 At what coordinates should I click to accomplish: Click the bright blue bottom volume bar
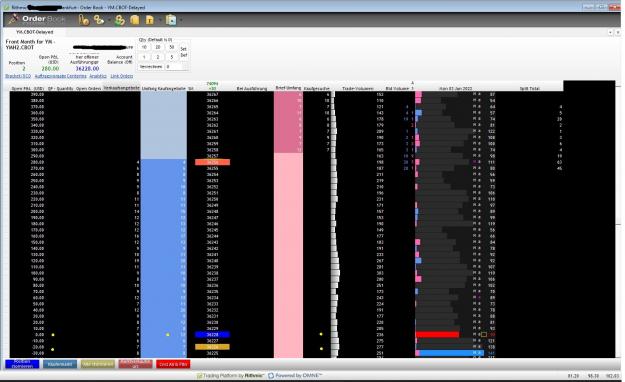pyautogui.click(x=452, y=353)
